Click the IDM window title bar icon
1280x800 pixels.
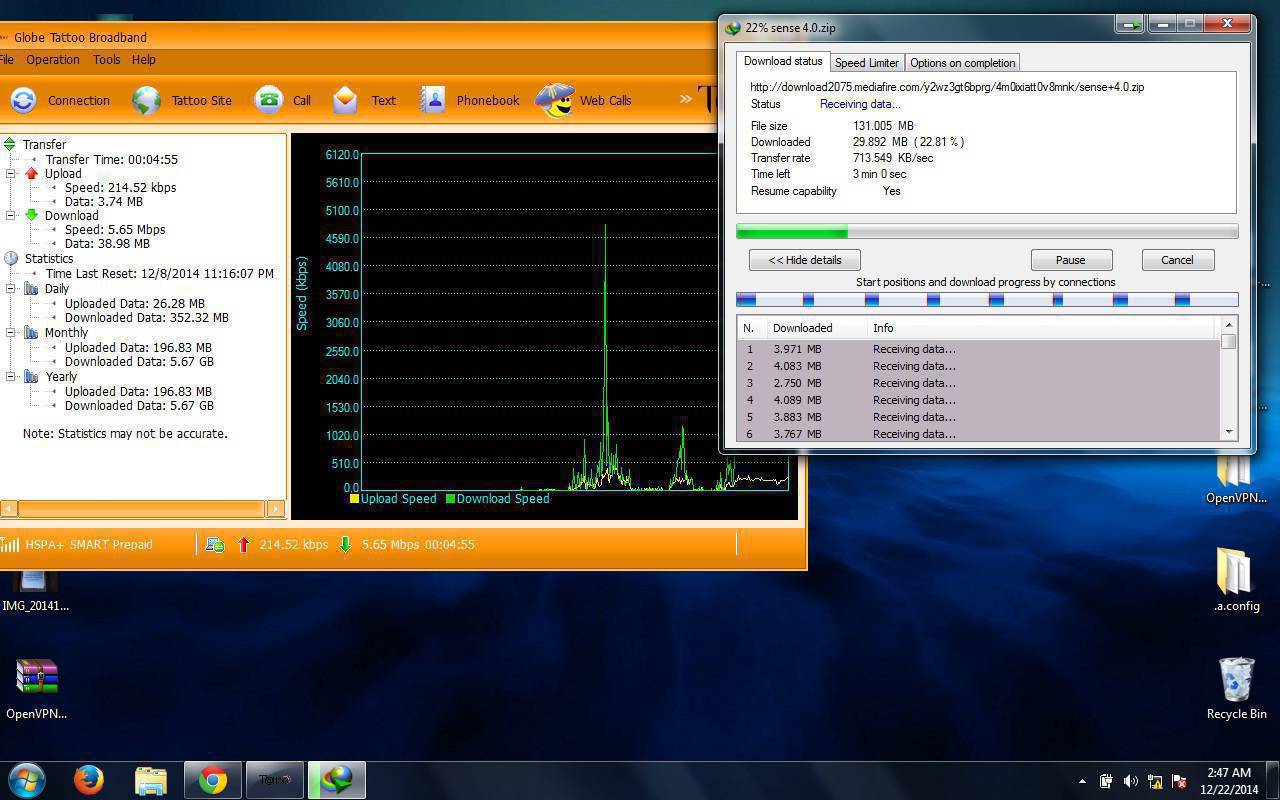pyautogui.click(x=733, y=28)
